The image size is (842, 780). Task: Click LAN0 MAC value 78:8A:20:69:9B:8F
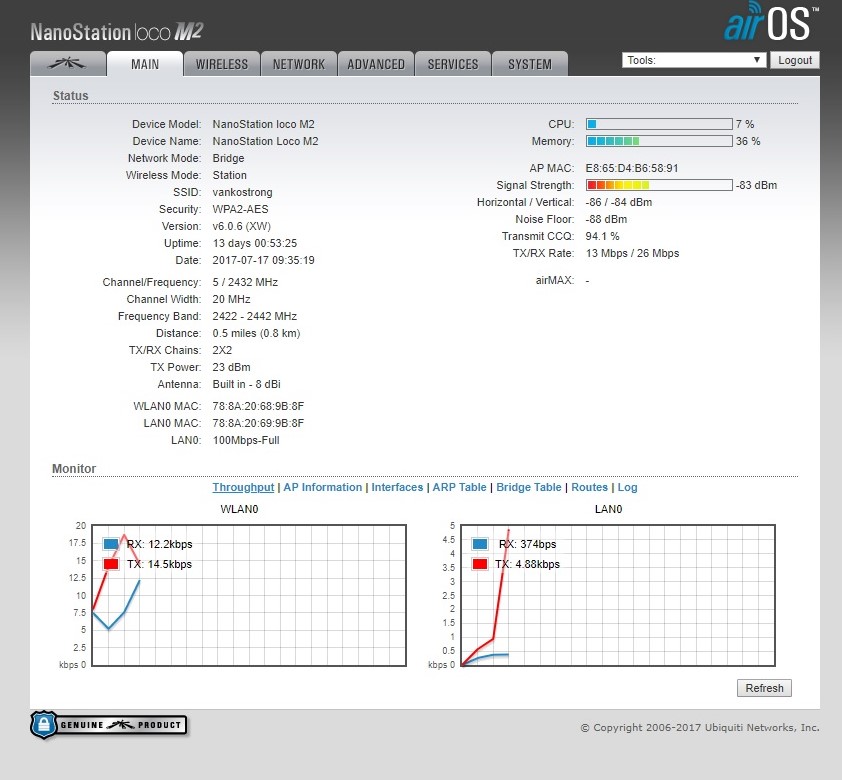point(258,423)
